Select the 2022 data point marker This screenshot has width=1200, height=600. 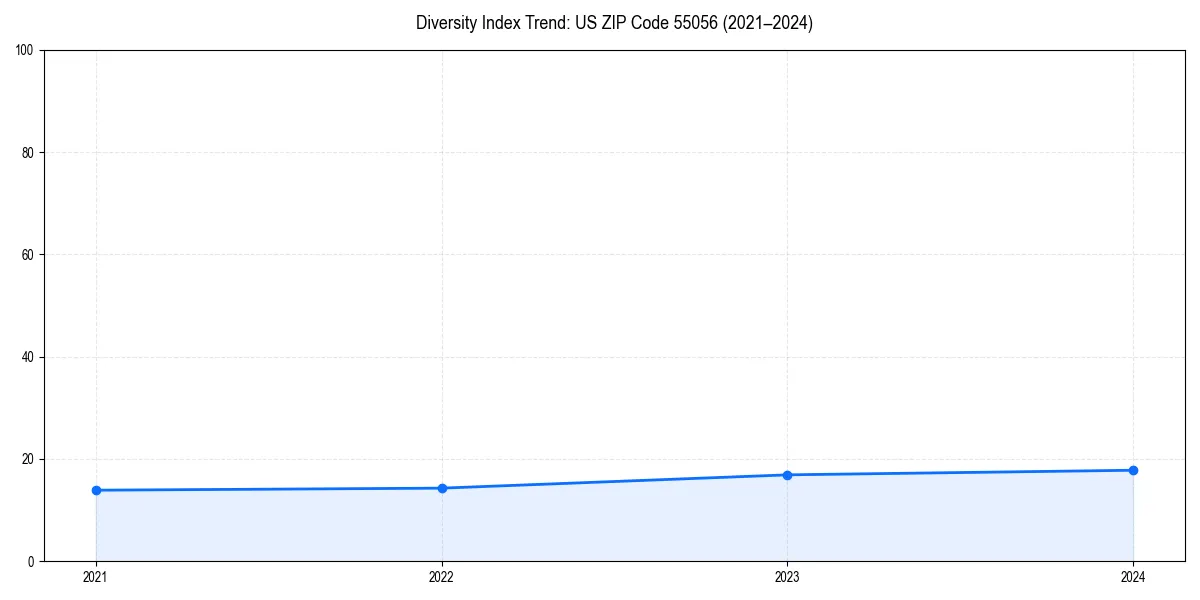442,487
